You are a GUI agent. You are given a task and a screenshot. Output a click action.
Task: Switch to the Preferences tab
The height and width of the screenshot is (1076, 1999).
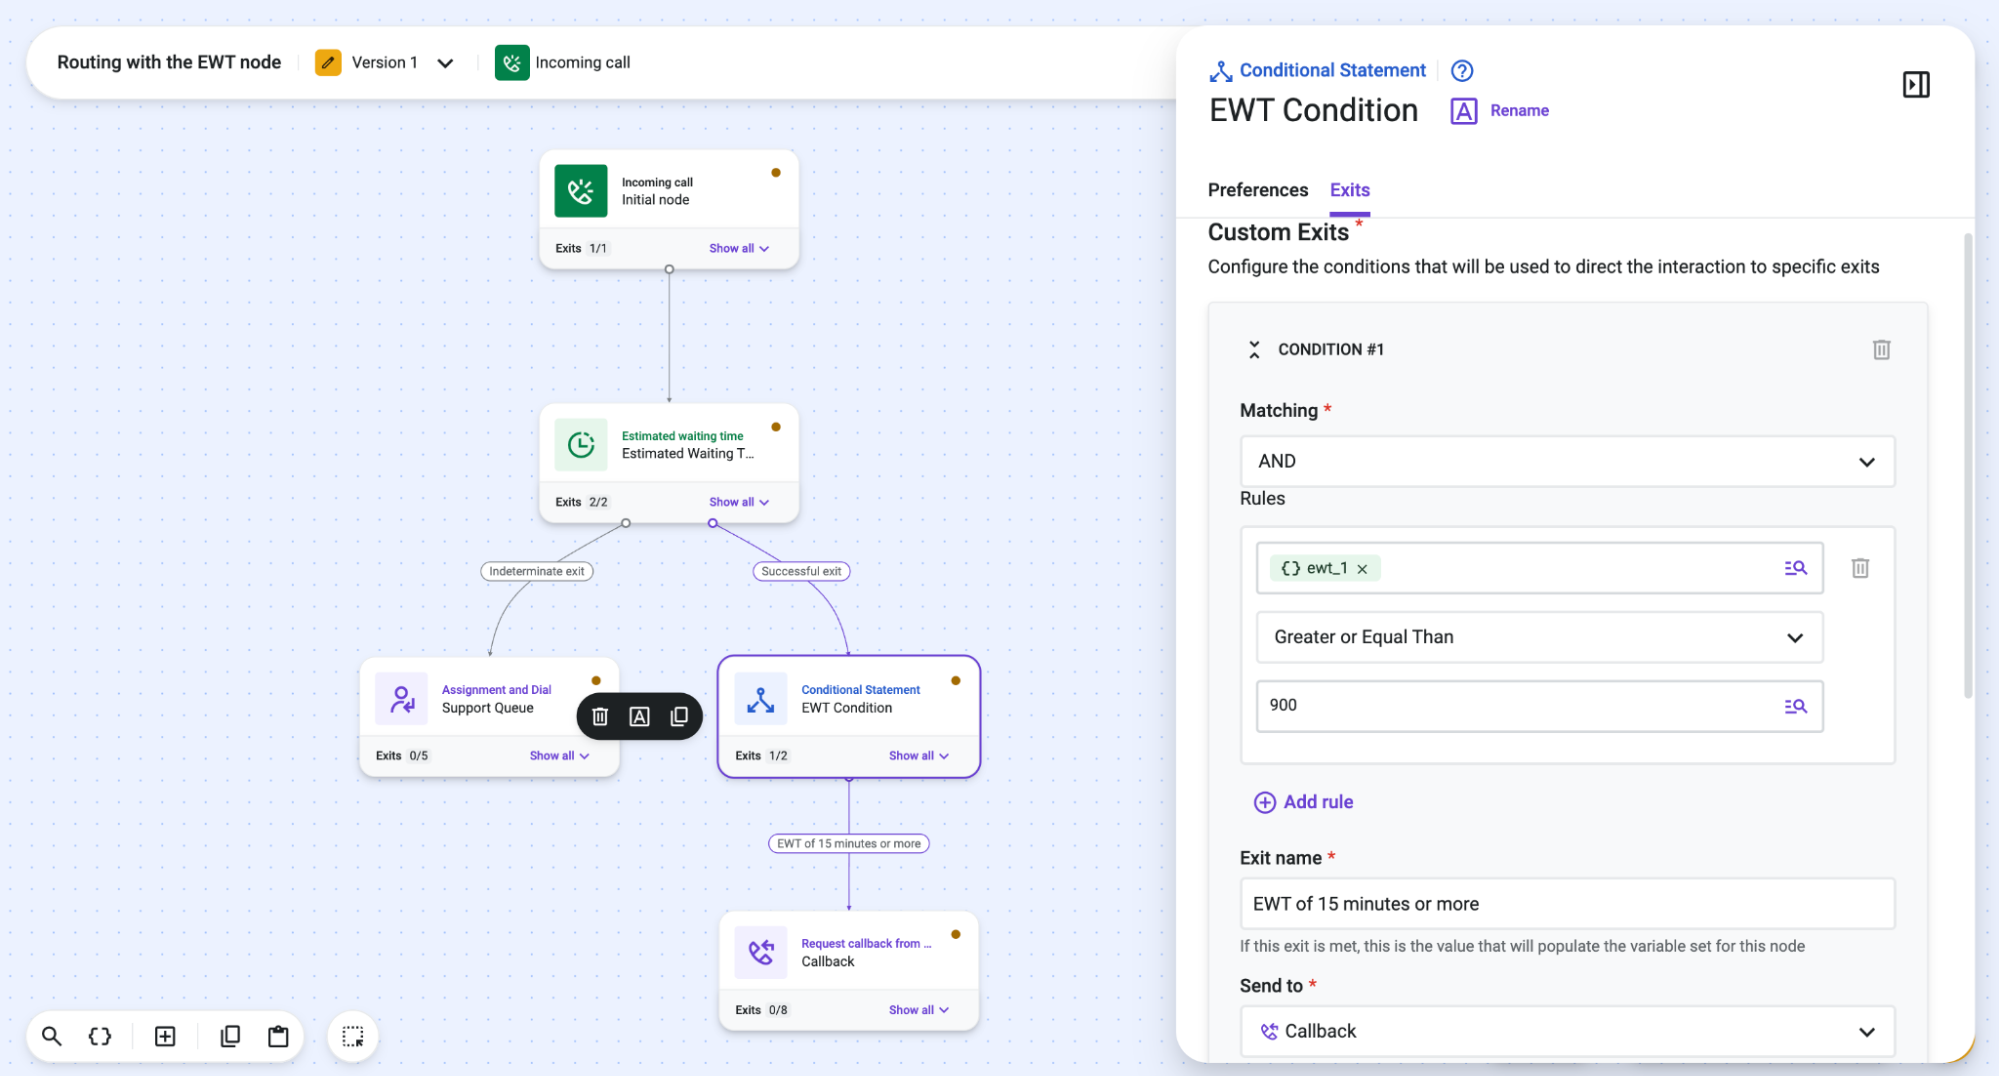point(1257,190)
